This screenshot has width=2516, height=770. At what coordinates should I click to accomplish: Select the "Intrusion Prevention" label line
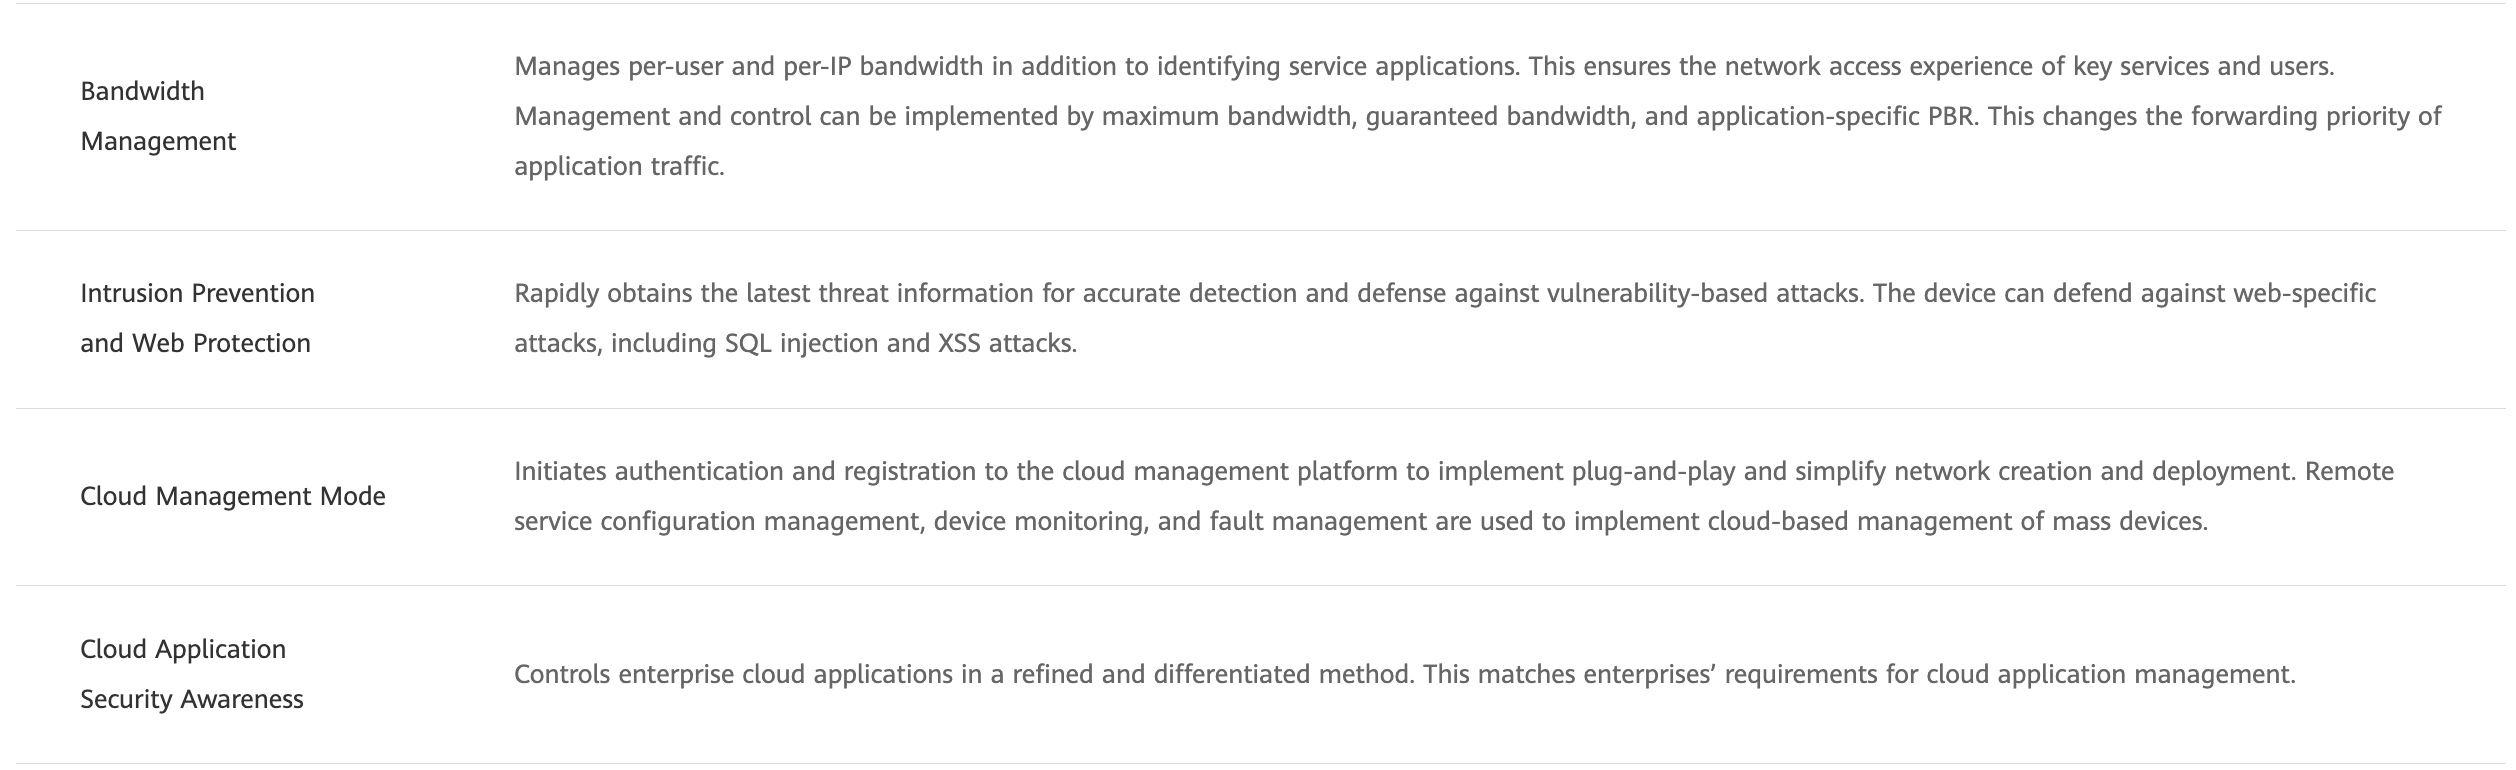(x=197, y=293)
